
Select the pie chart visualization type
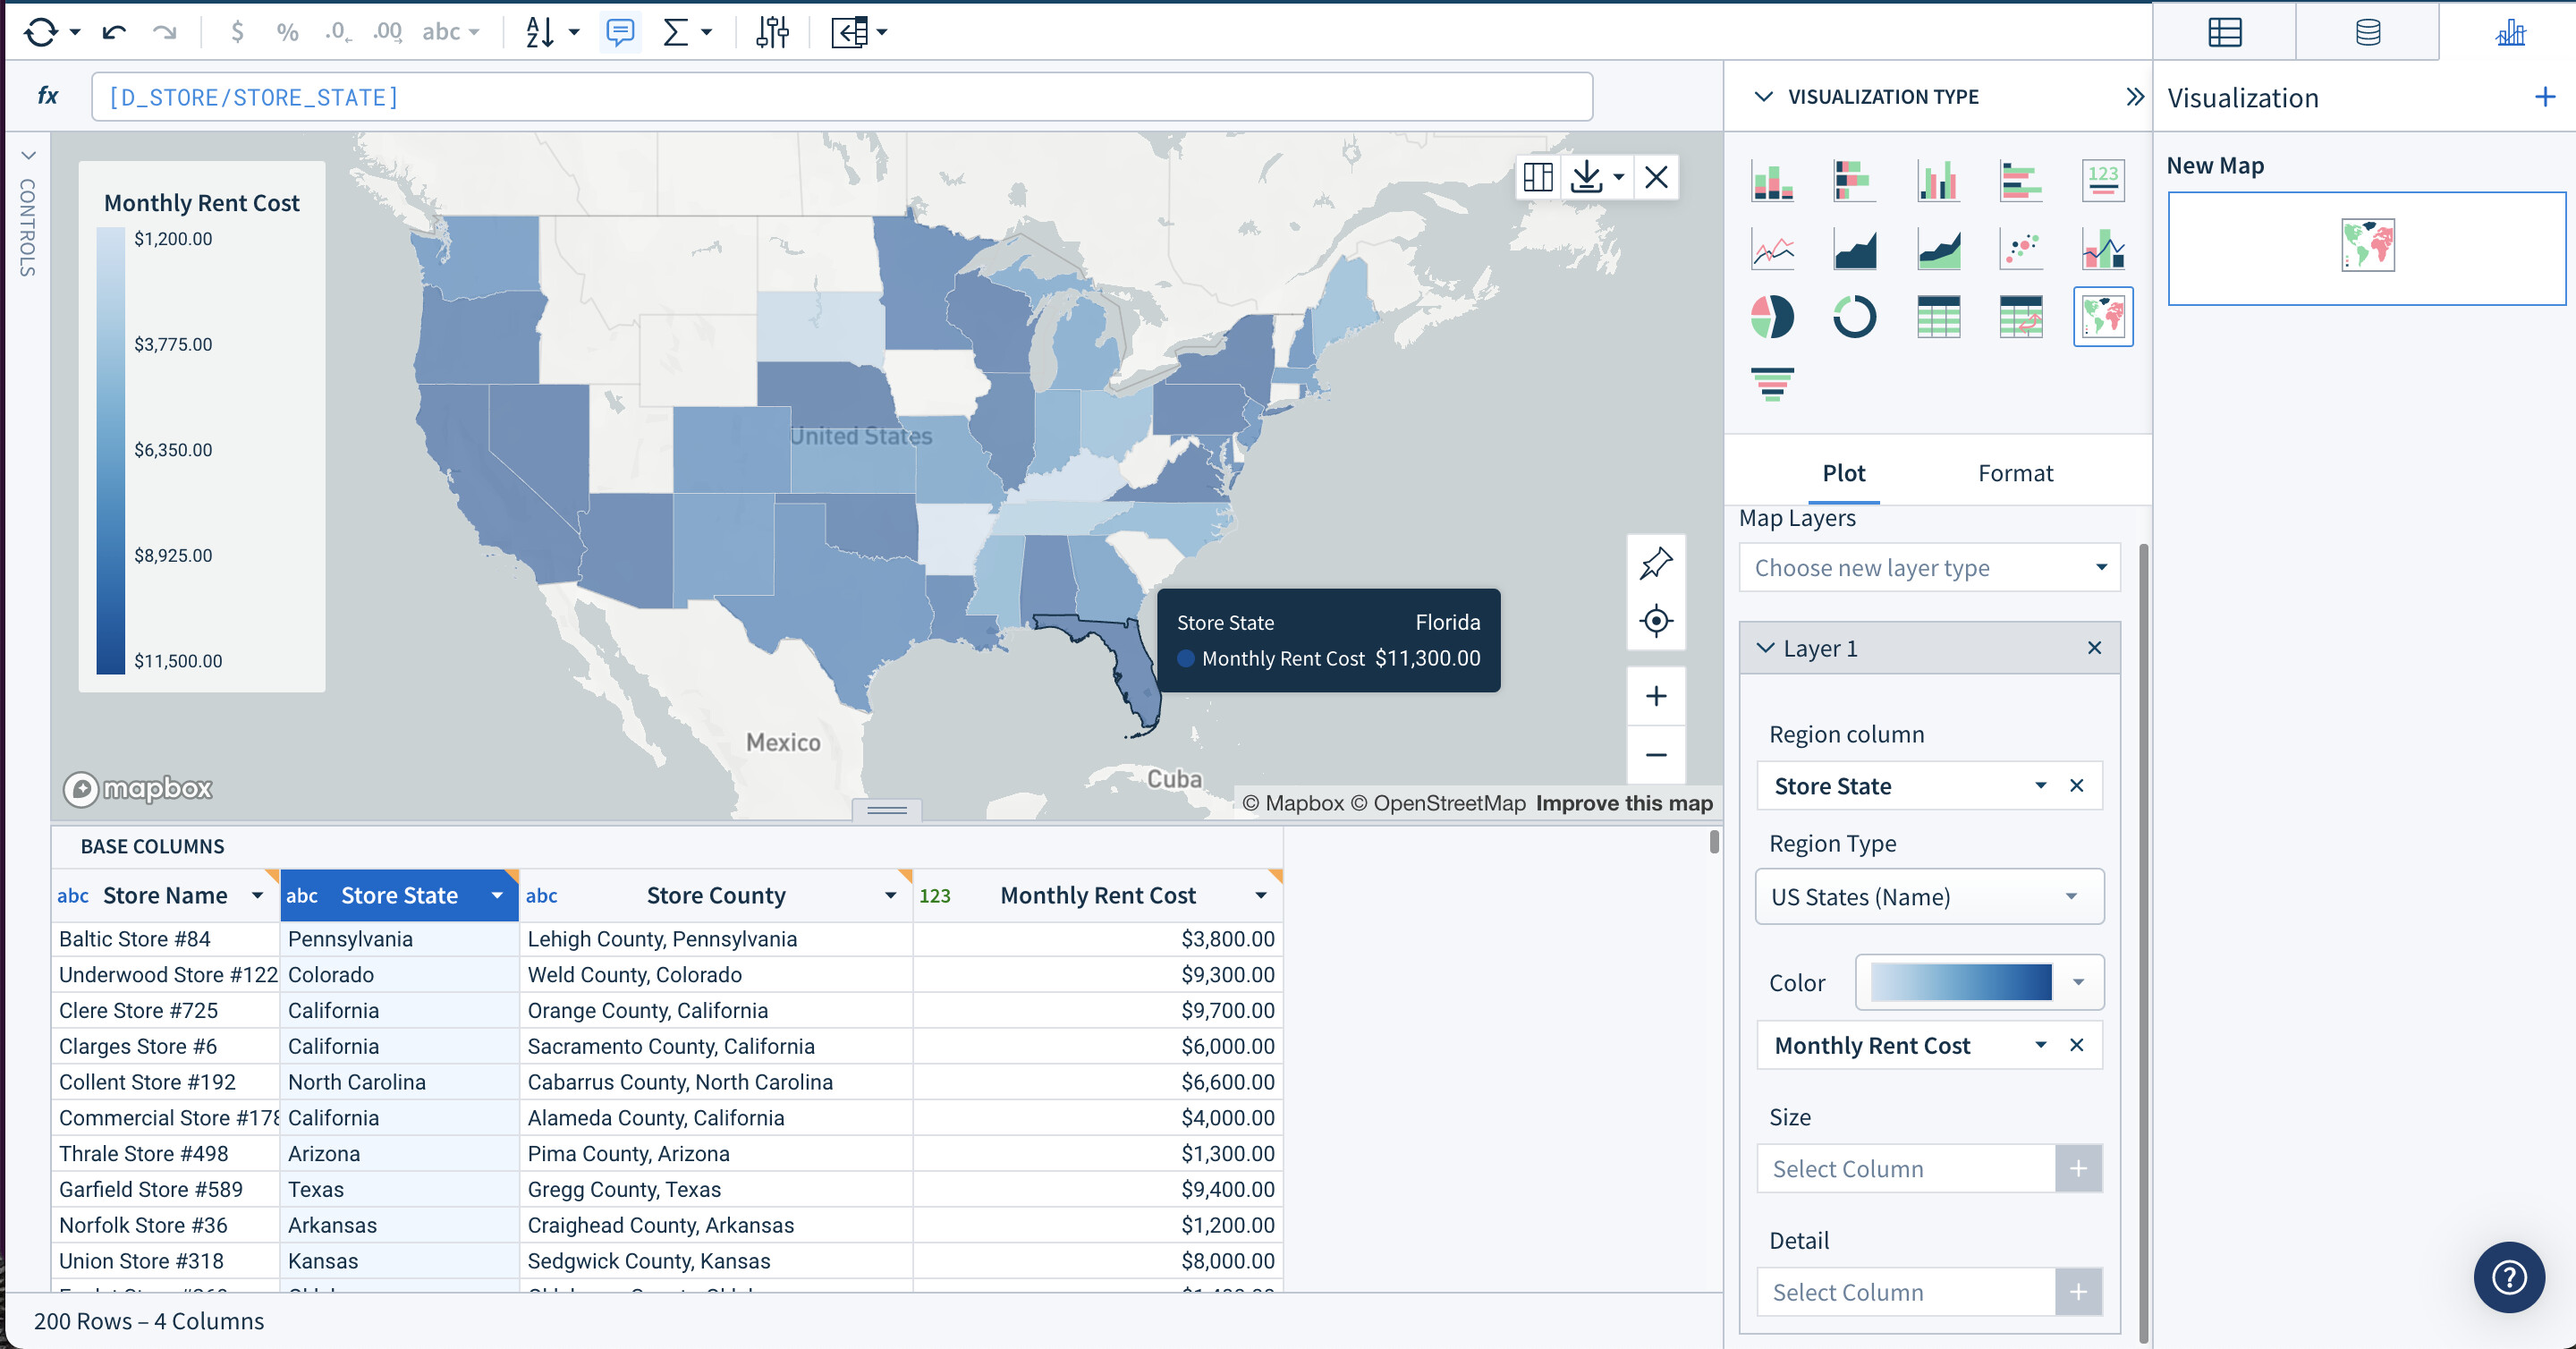(x=1773, y=316)
